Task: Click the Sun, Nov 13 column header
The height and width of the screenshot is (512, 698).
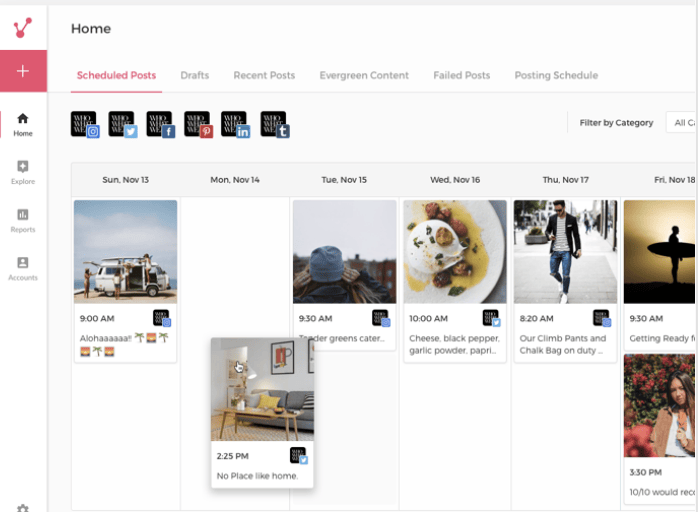Action: pos(126,180)
